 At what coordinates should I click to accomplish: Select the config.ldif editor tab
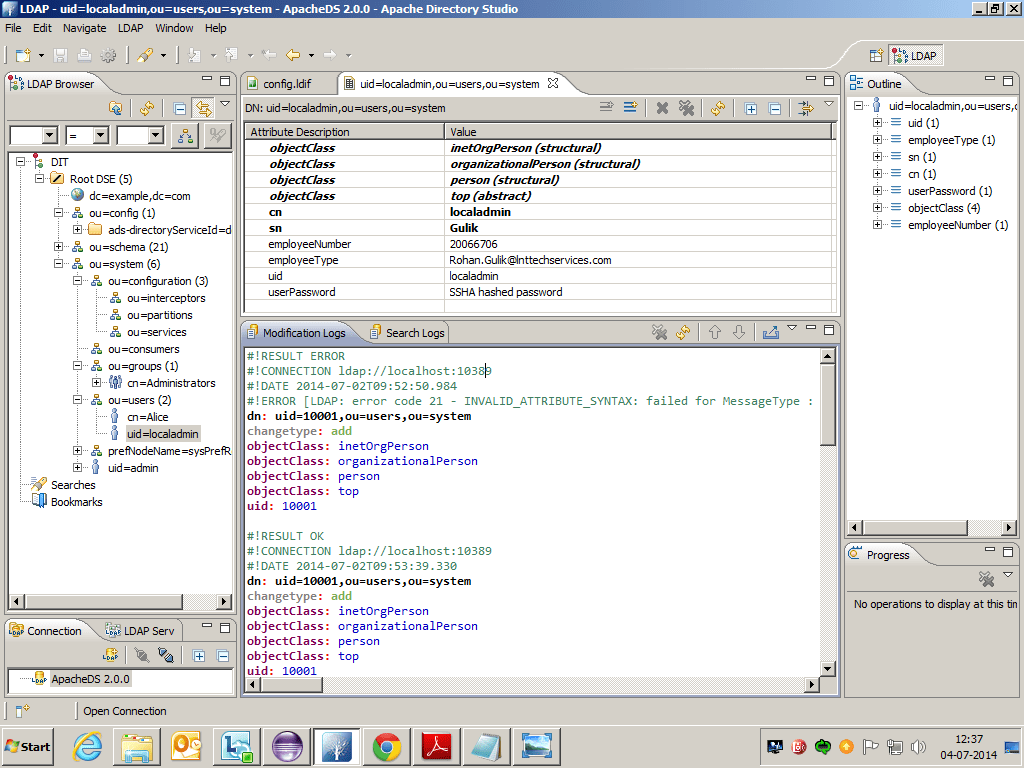(x=289, y=84)
